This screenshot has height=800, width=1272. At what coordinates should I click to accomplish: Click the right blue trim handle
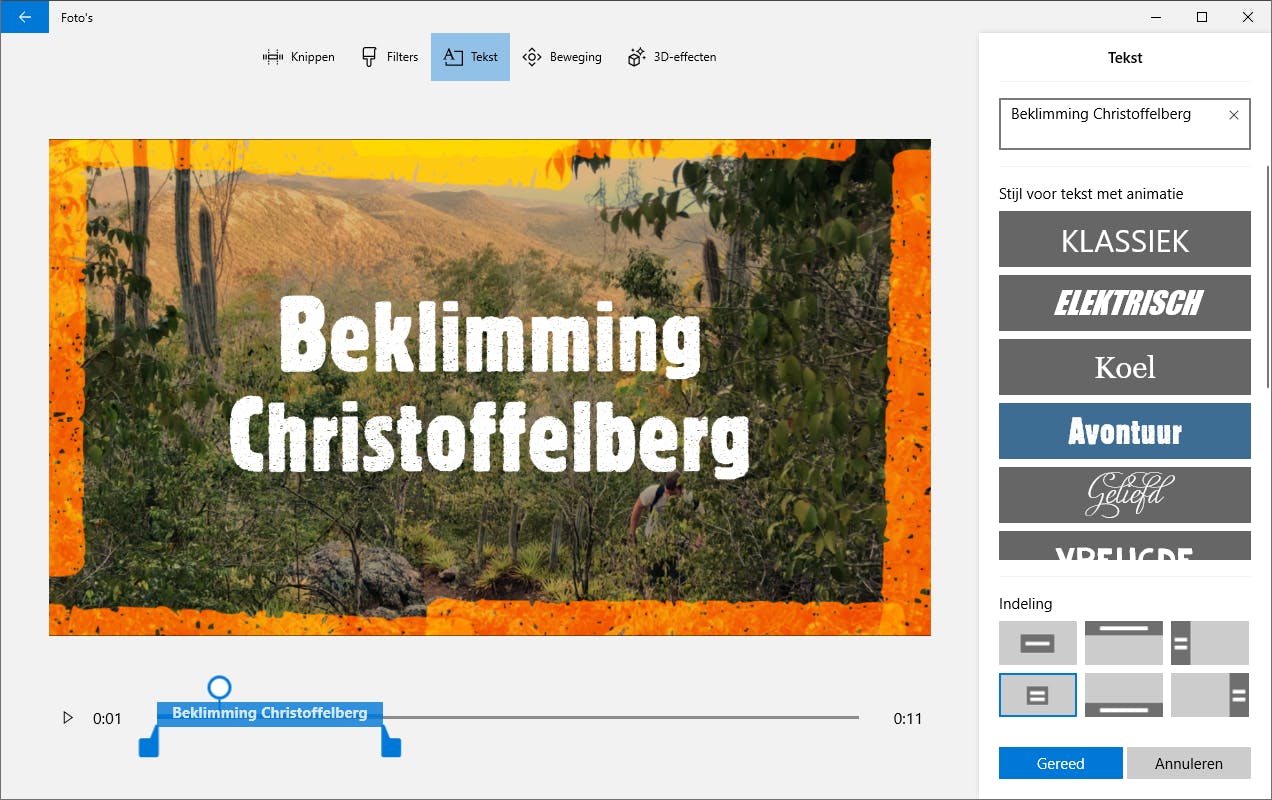pyautogui.click(x=391, y=746)
